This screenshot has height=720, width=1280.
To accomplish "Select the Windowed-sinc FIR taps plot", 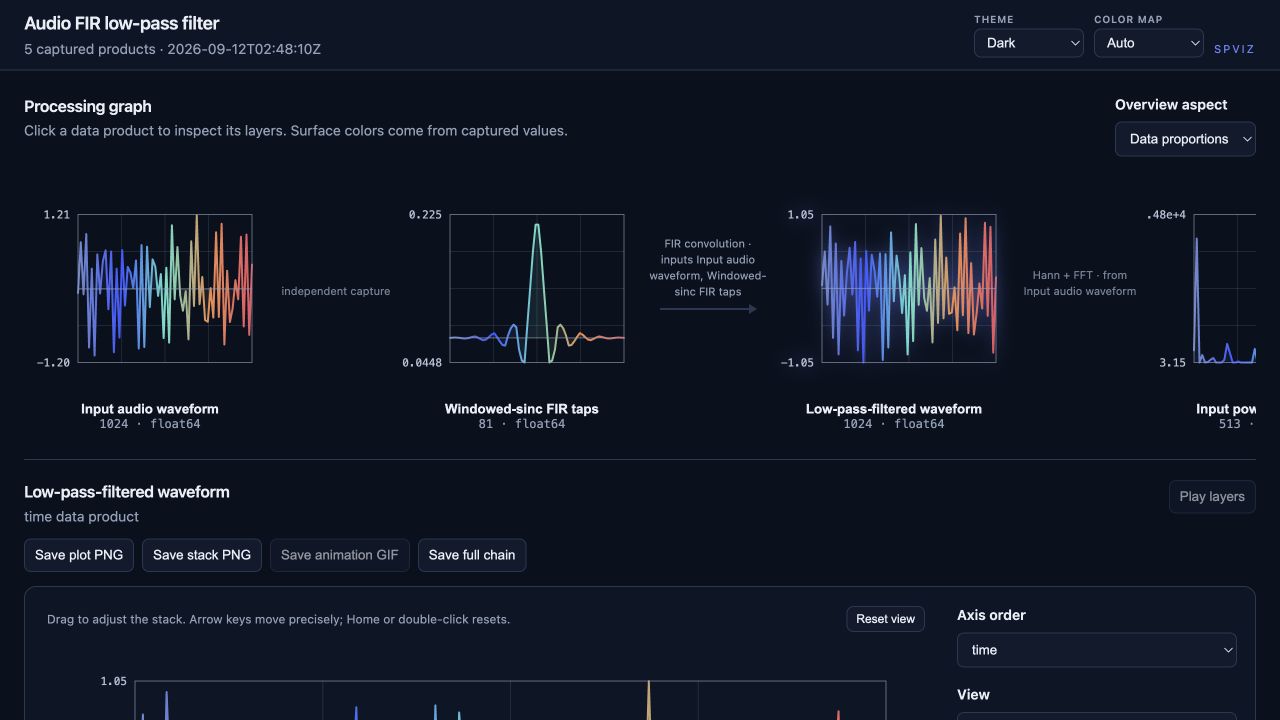I will pos(537,288).
